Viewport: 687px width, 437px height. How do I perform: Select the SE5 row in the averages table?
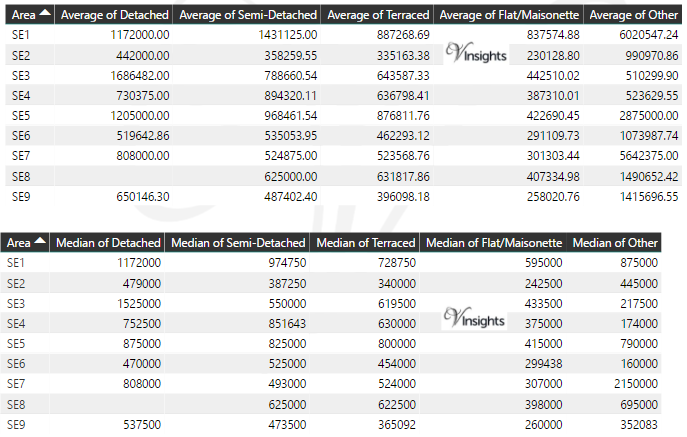tap(21, 115)
